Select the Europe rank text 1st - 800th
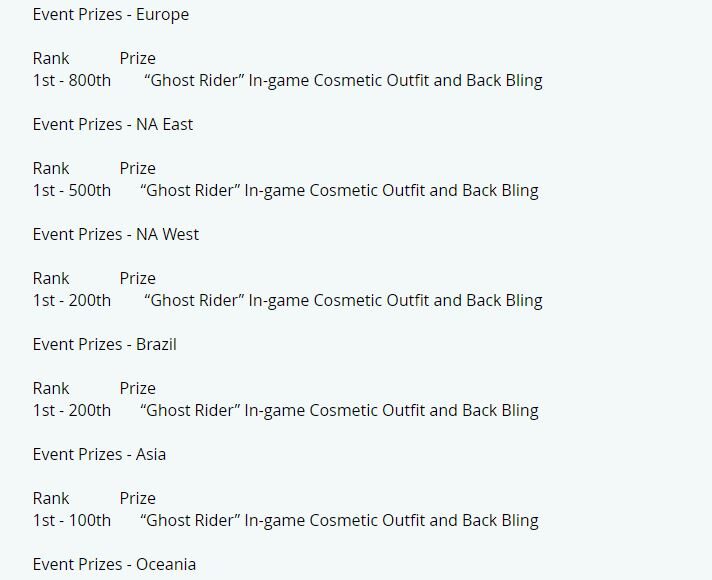This screenshot has width=712, height=580. click(72, 80)
